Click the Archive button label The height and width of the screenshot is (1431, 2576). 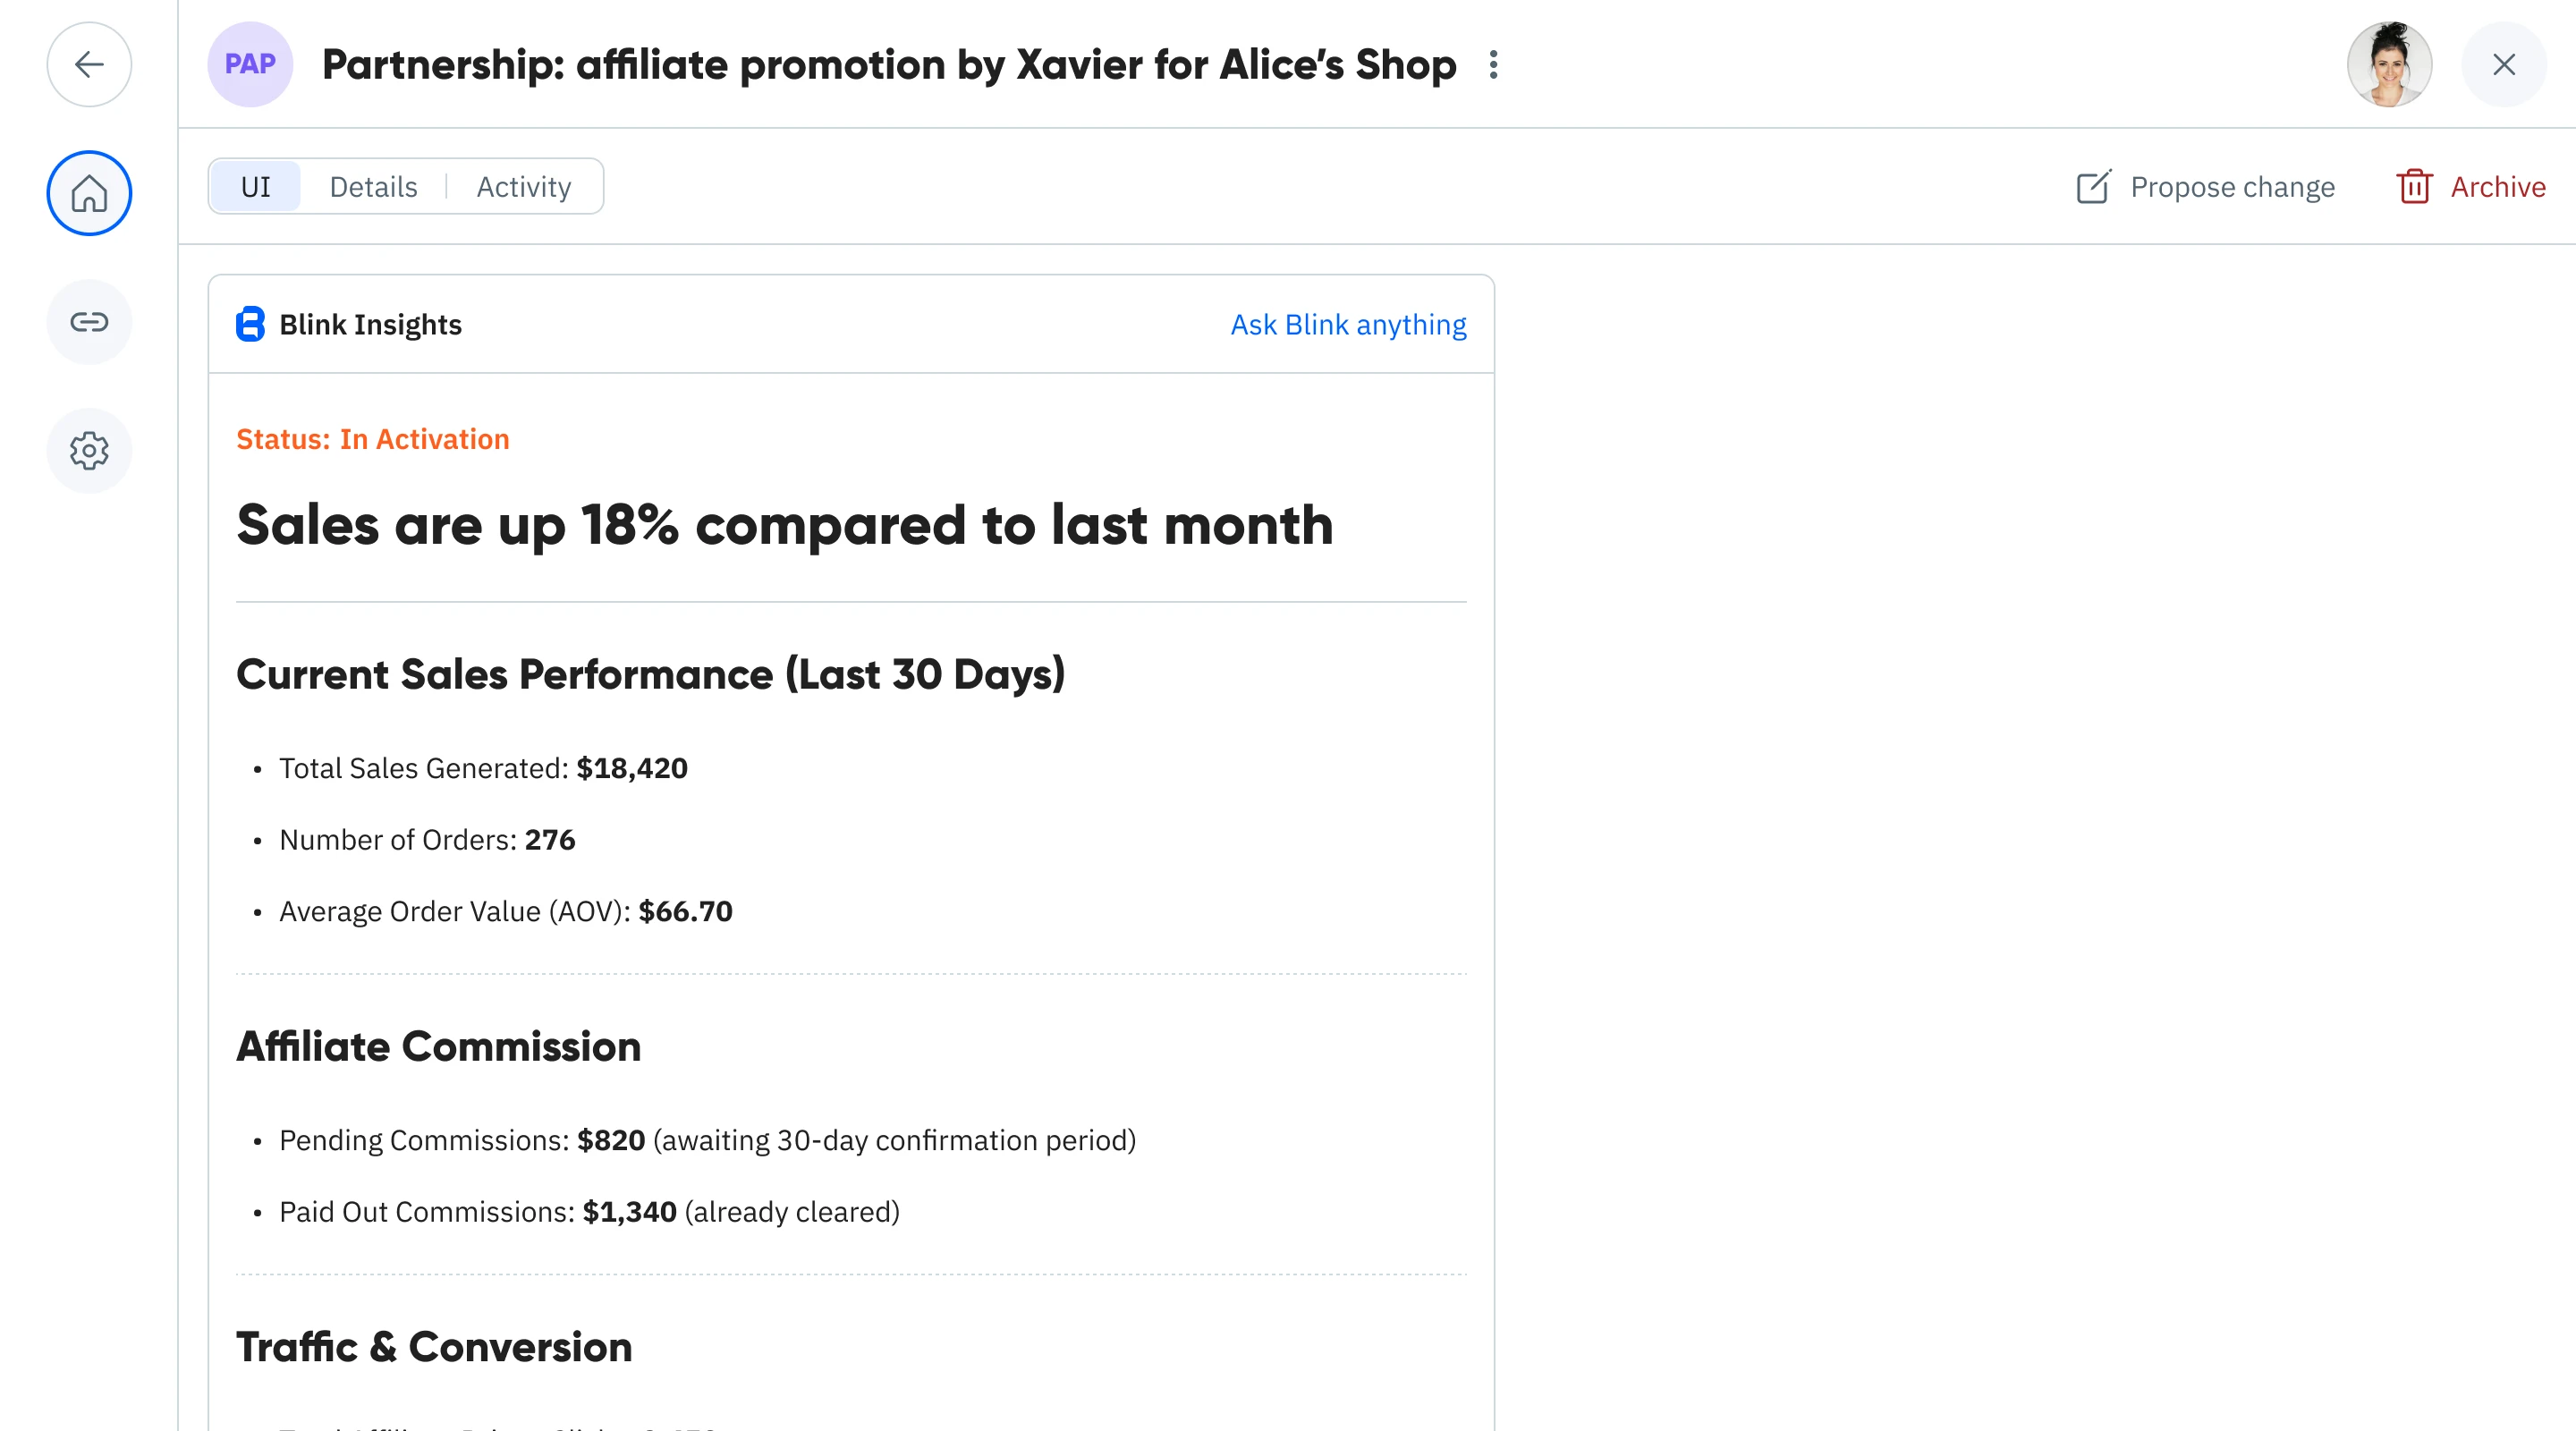click(2497, 187)
